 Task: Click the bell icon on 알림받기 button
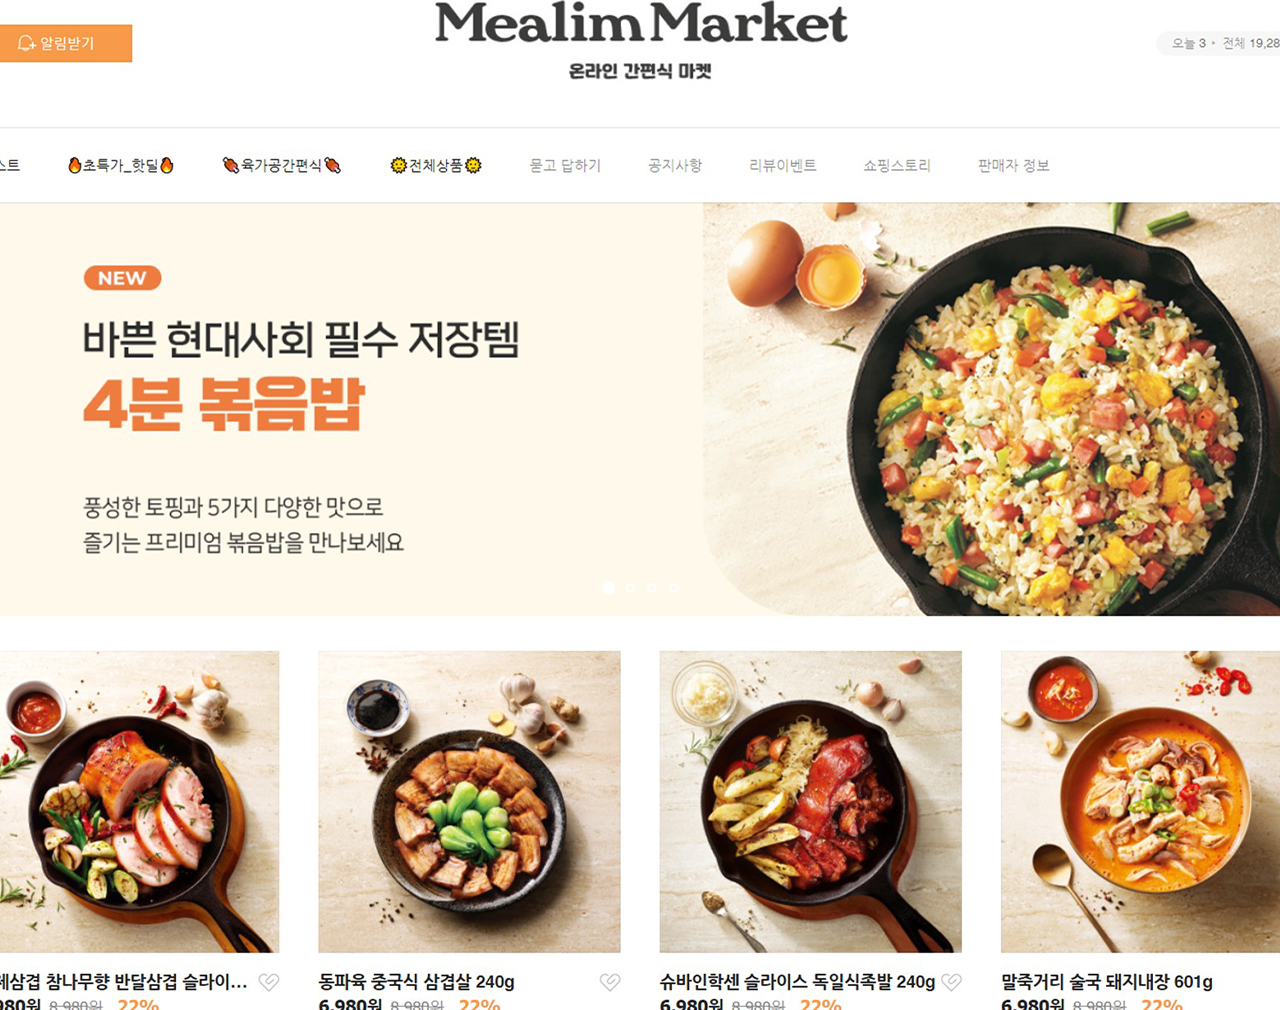26,43
